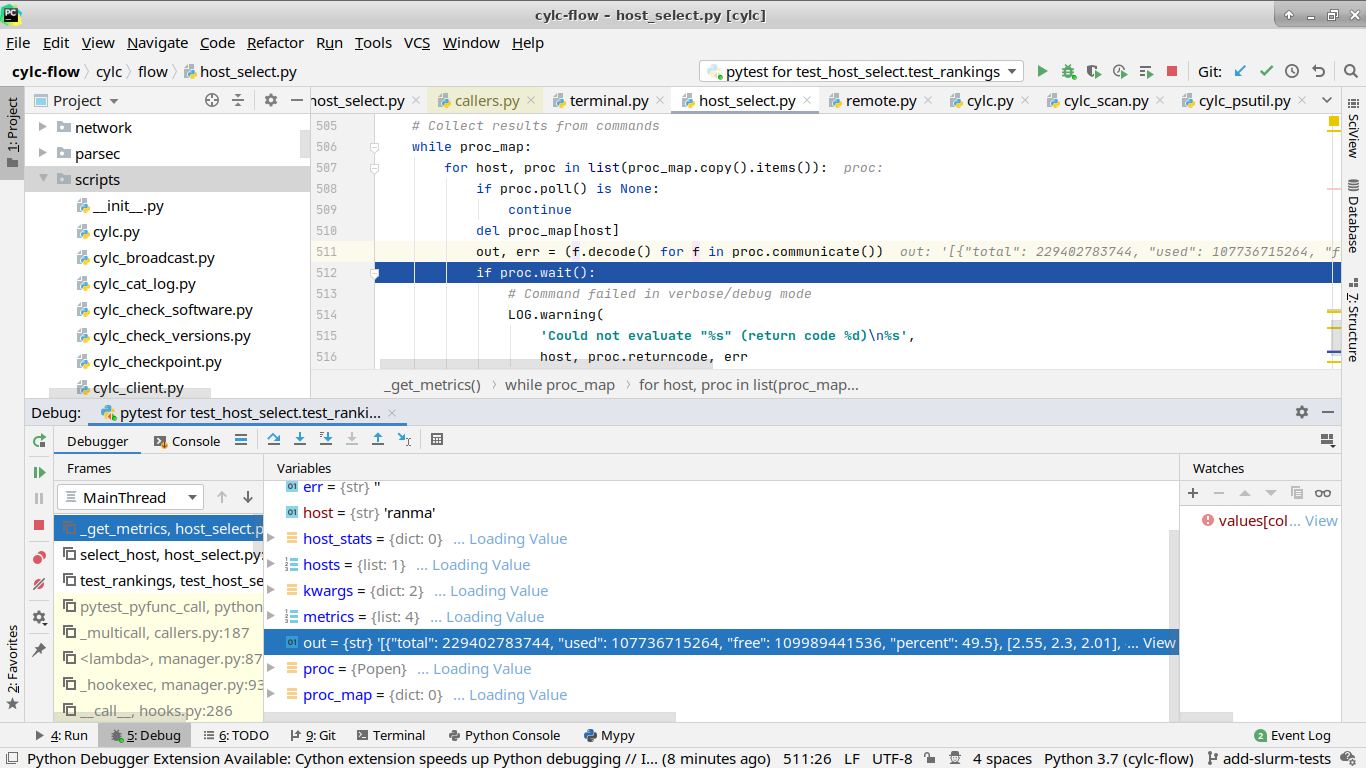Image resolution: width=1366 pixels, height=768 pixels.
Task: Resume the program with the green play icon
Action: pyautogui.click(x=38, y=470)
